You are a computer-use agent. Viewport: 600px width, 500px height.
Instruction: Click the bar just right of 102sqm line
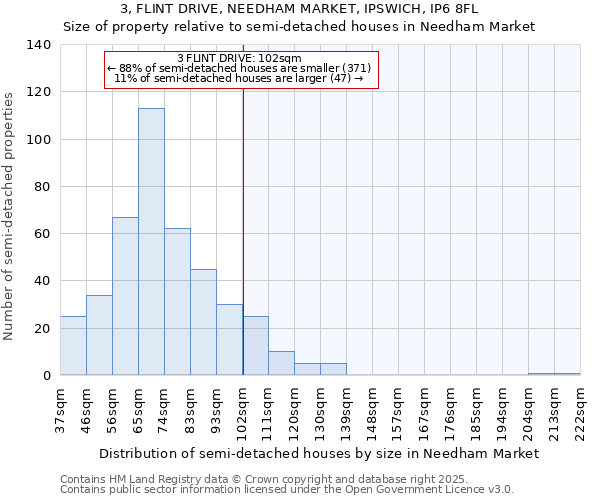click(256, 346)
